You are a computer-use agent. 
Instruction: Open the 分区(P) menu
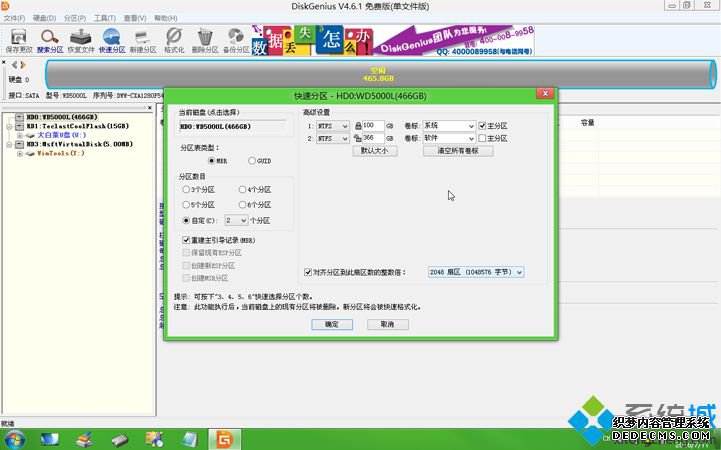coord(75,18)
